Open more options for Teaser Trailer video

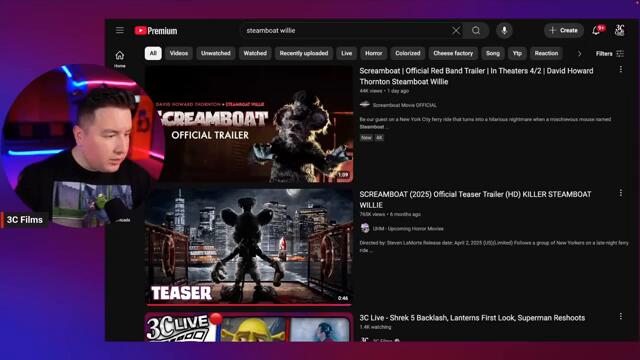click(x=621, y=193)
